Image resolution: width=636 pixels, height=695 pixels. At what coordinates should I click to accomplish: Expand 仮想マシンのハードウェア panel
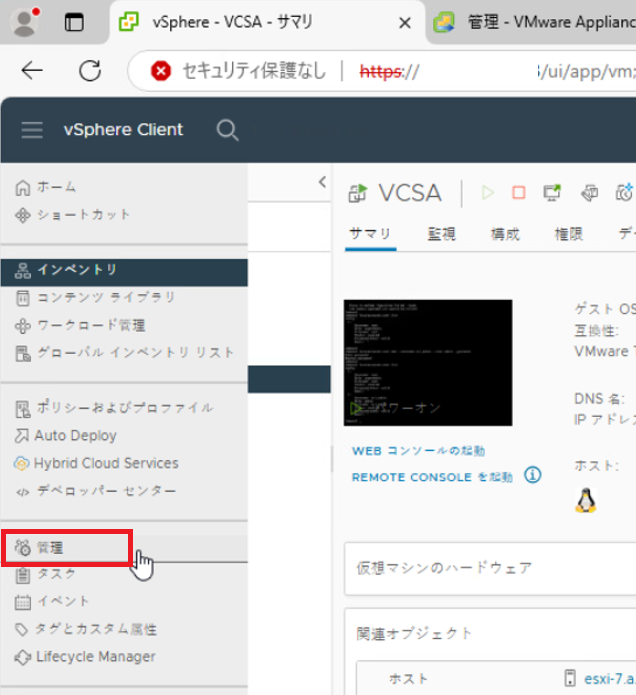point(490,569)
